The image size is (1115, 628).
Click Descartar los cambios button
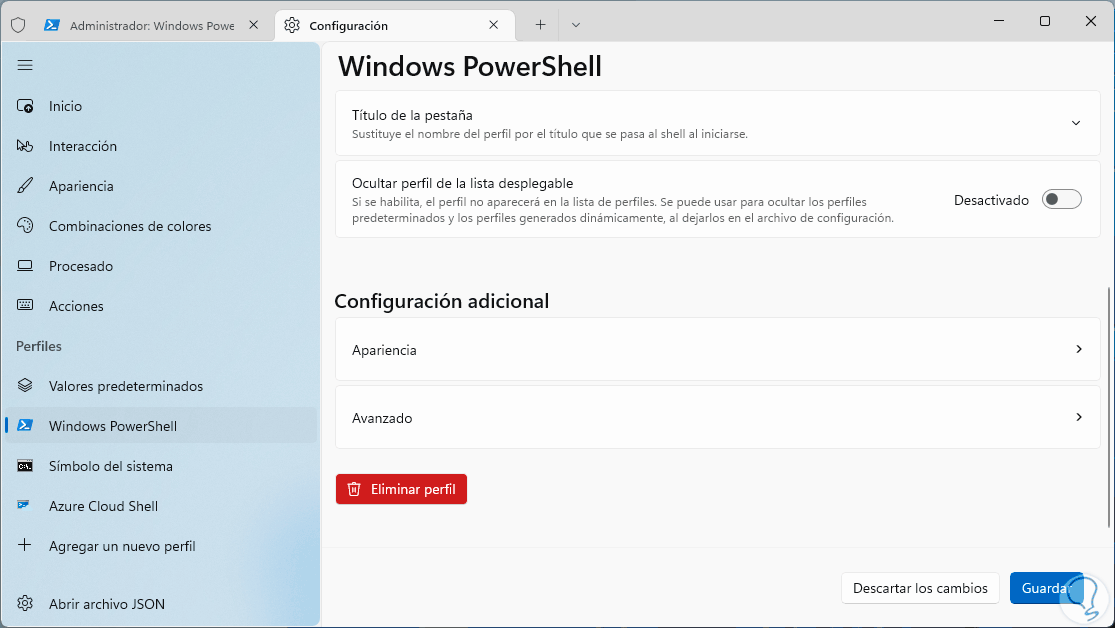click(920, 588)
